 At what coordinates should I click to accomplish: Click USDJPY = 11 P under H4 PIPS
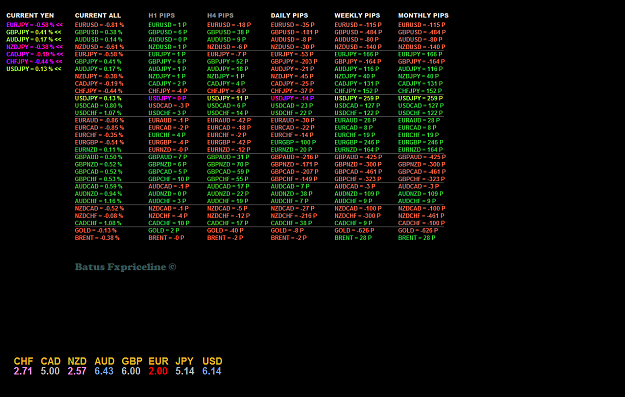[x=228, y=98]
